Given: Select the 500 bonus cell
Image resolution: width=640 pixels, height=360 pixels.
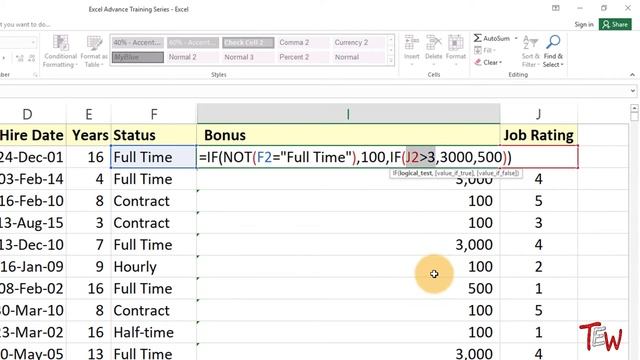Looking at the screenshot, I should tap(348, 289).
